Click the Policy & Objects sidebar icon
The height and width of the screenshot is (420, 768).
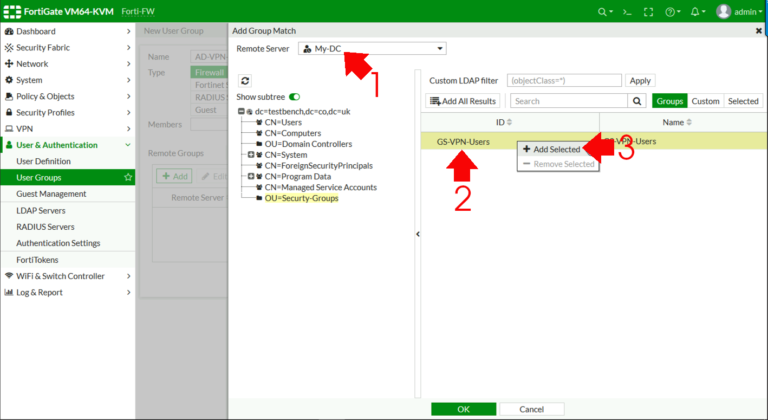click(x=9, y=96)
